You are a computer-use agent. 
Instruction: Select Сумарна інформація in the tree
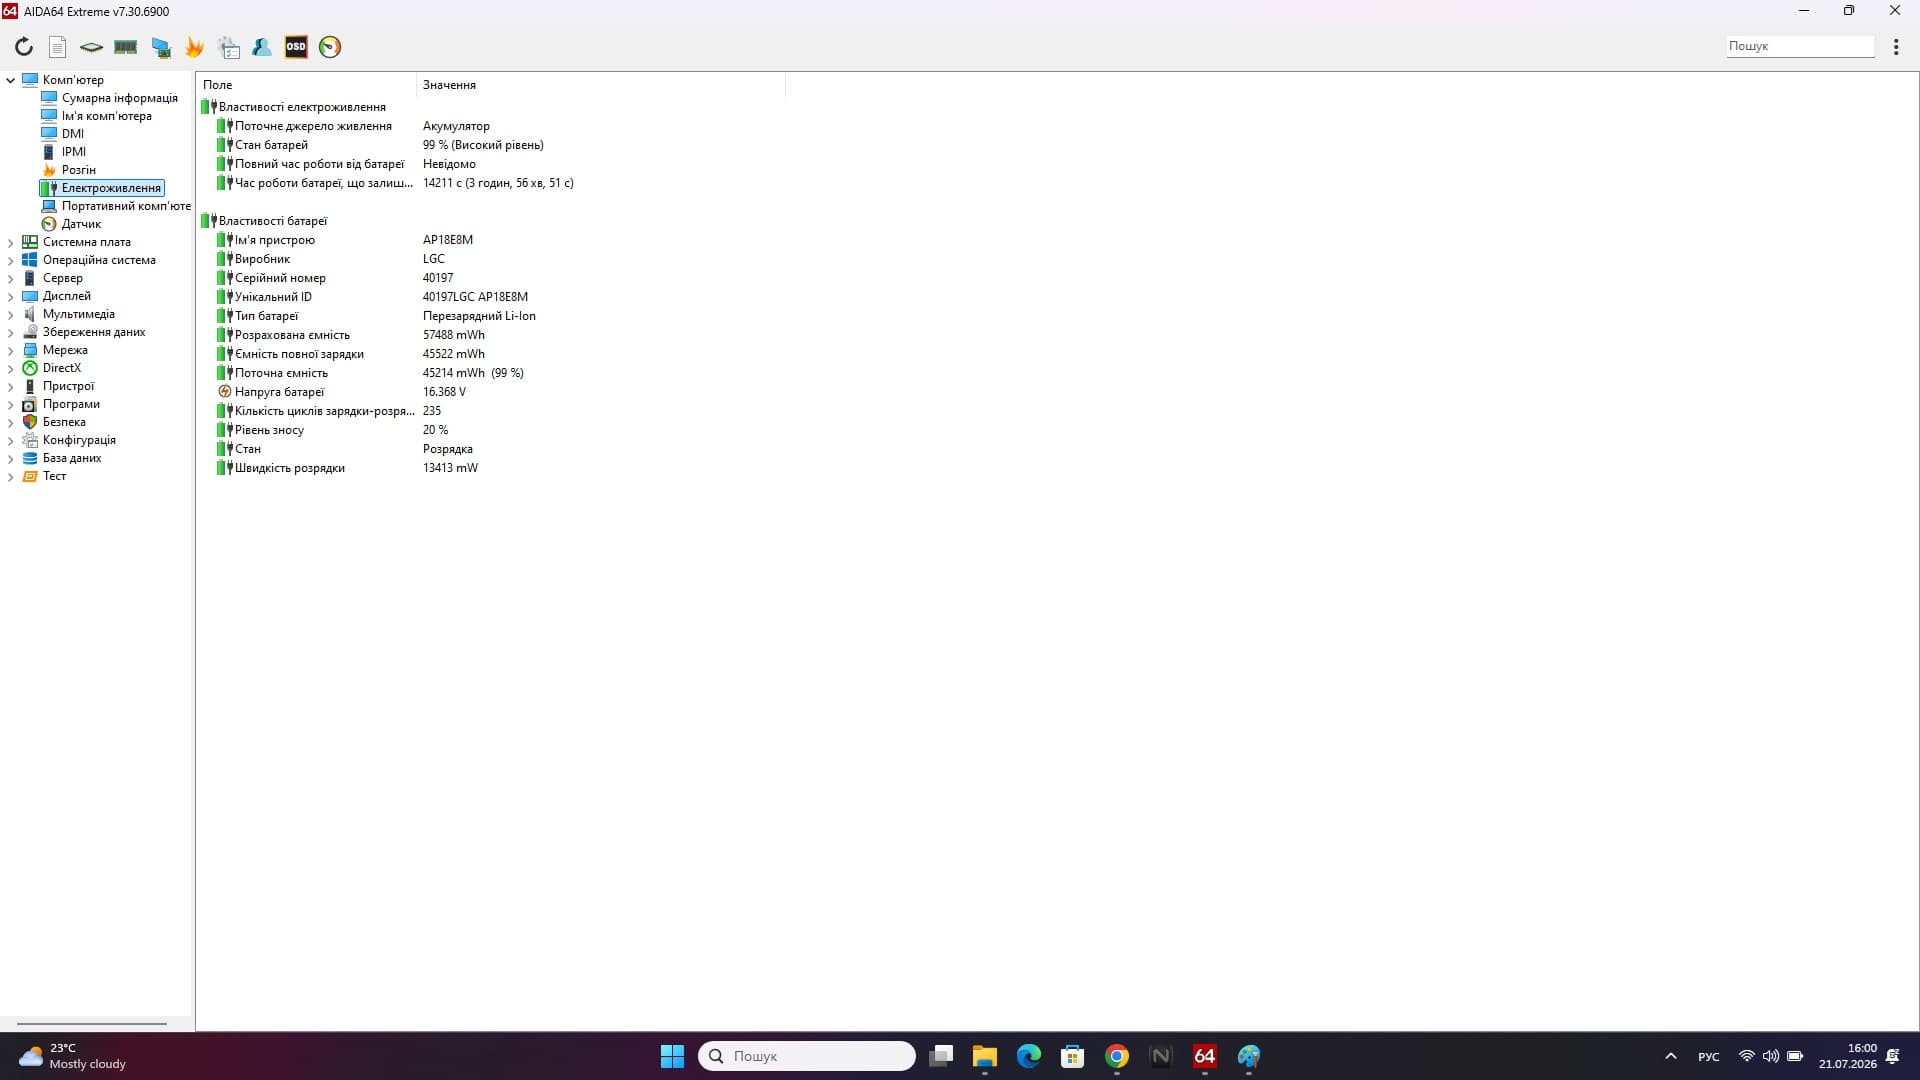(119, 98)
